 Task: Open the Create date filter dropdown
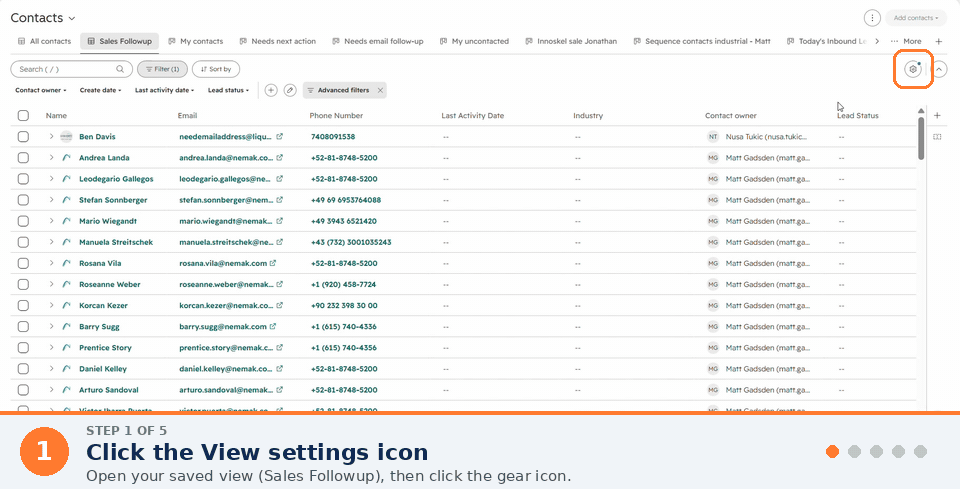coord(100,90)
